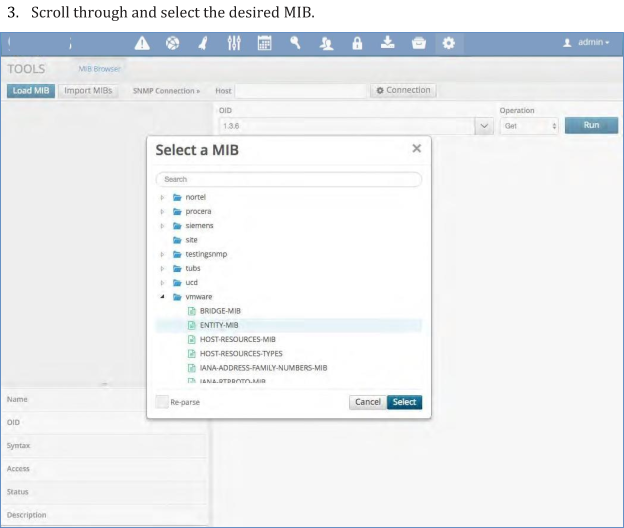Click the Search field in MIB dialog

[x=288, y=179]
